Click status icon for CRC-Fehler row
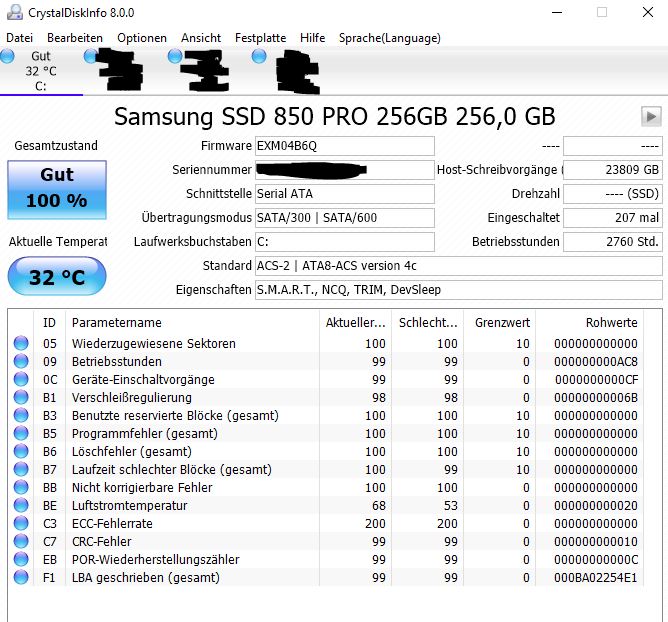 (21, 541)
